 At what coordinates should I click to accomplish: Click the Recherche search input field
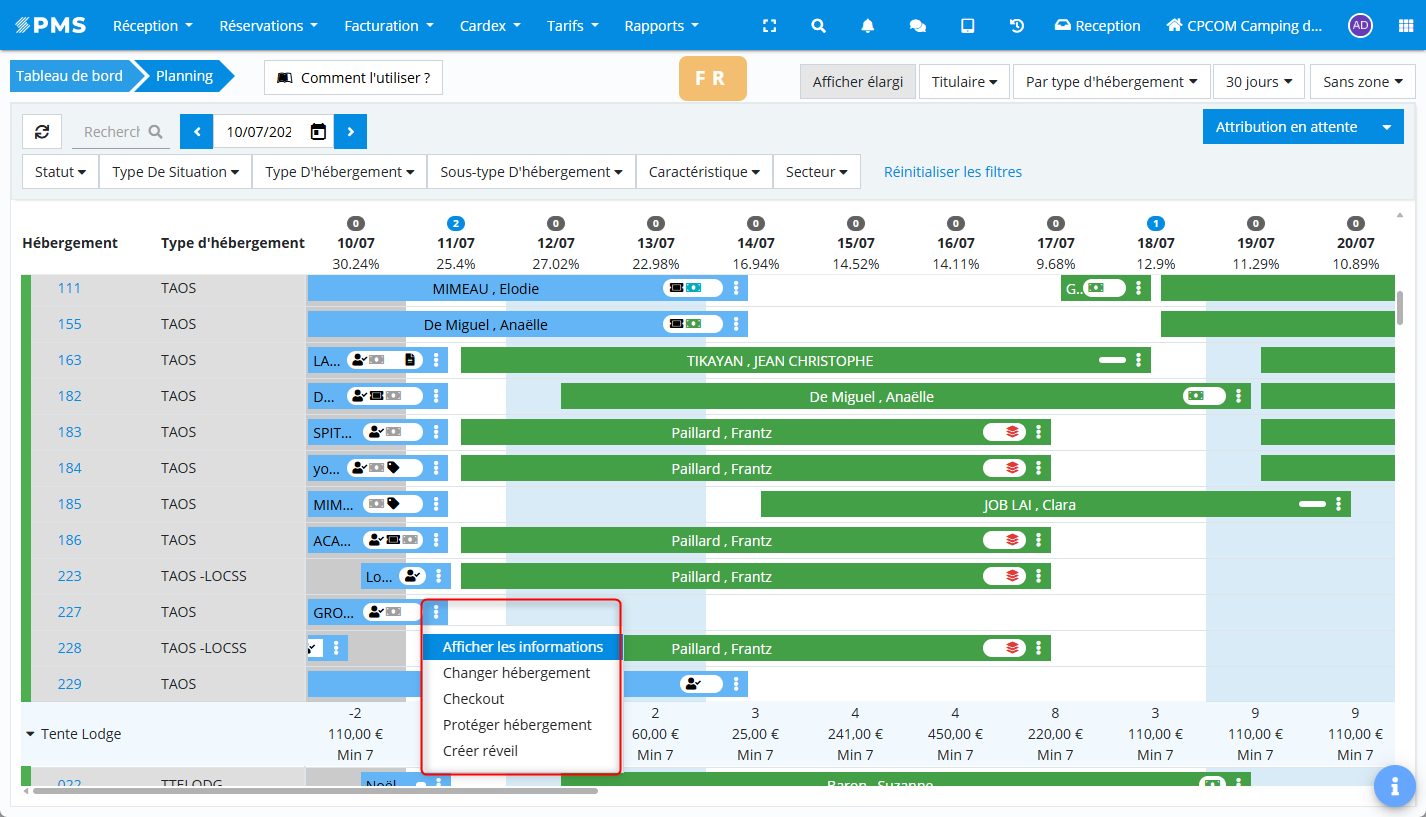pos(112,132)
